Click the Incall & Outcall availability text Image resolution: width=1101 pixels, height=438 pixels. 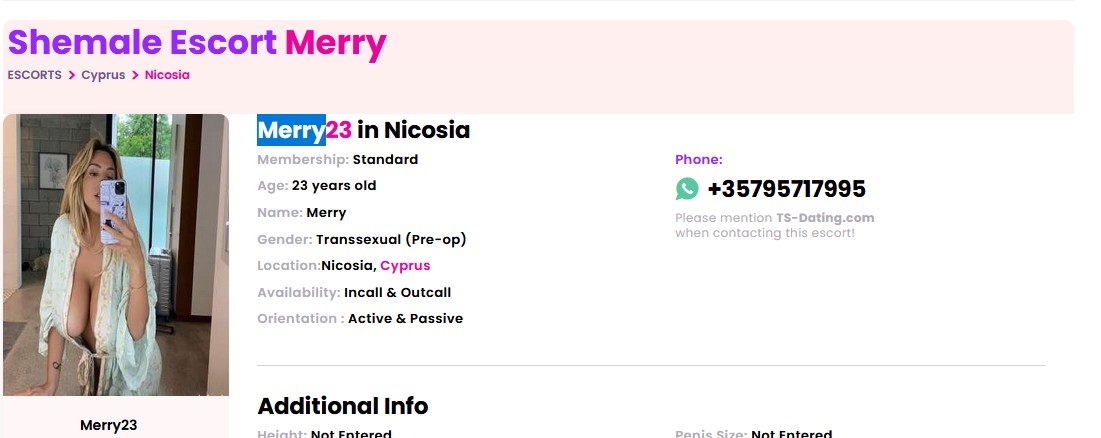(397, 293)
